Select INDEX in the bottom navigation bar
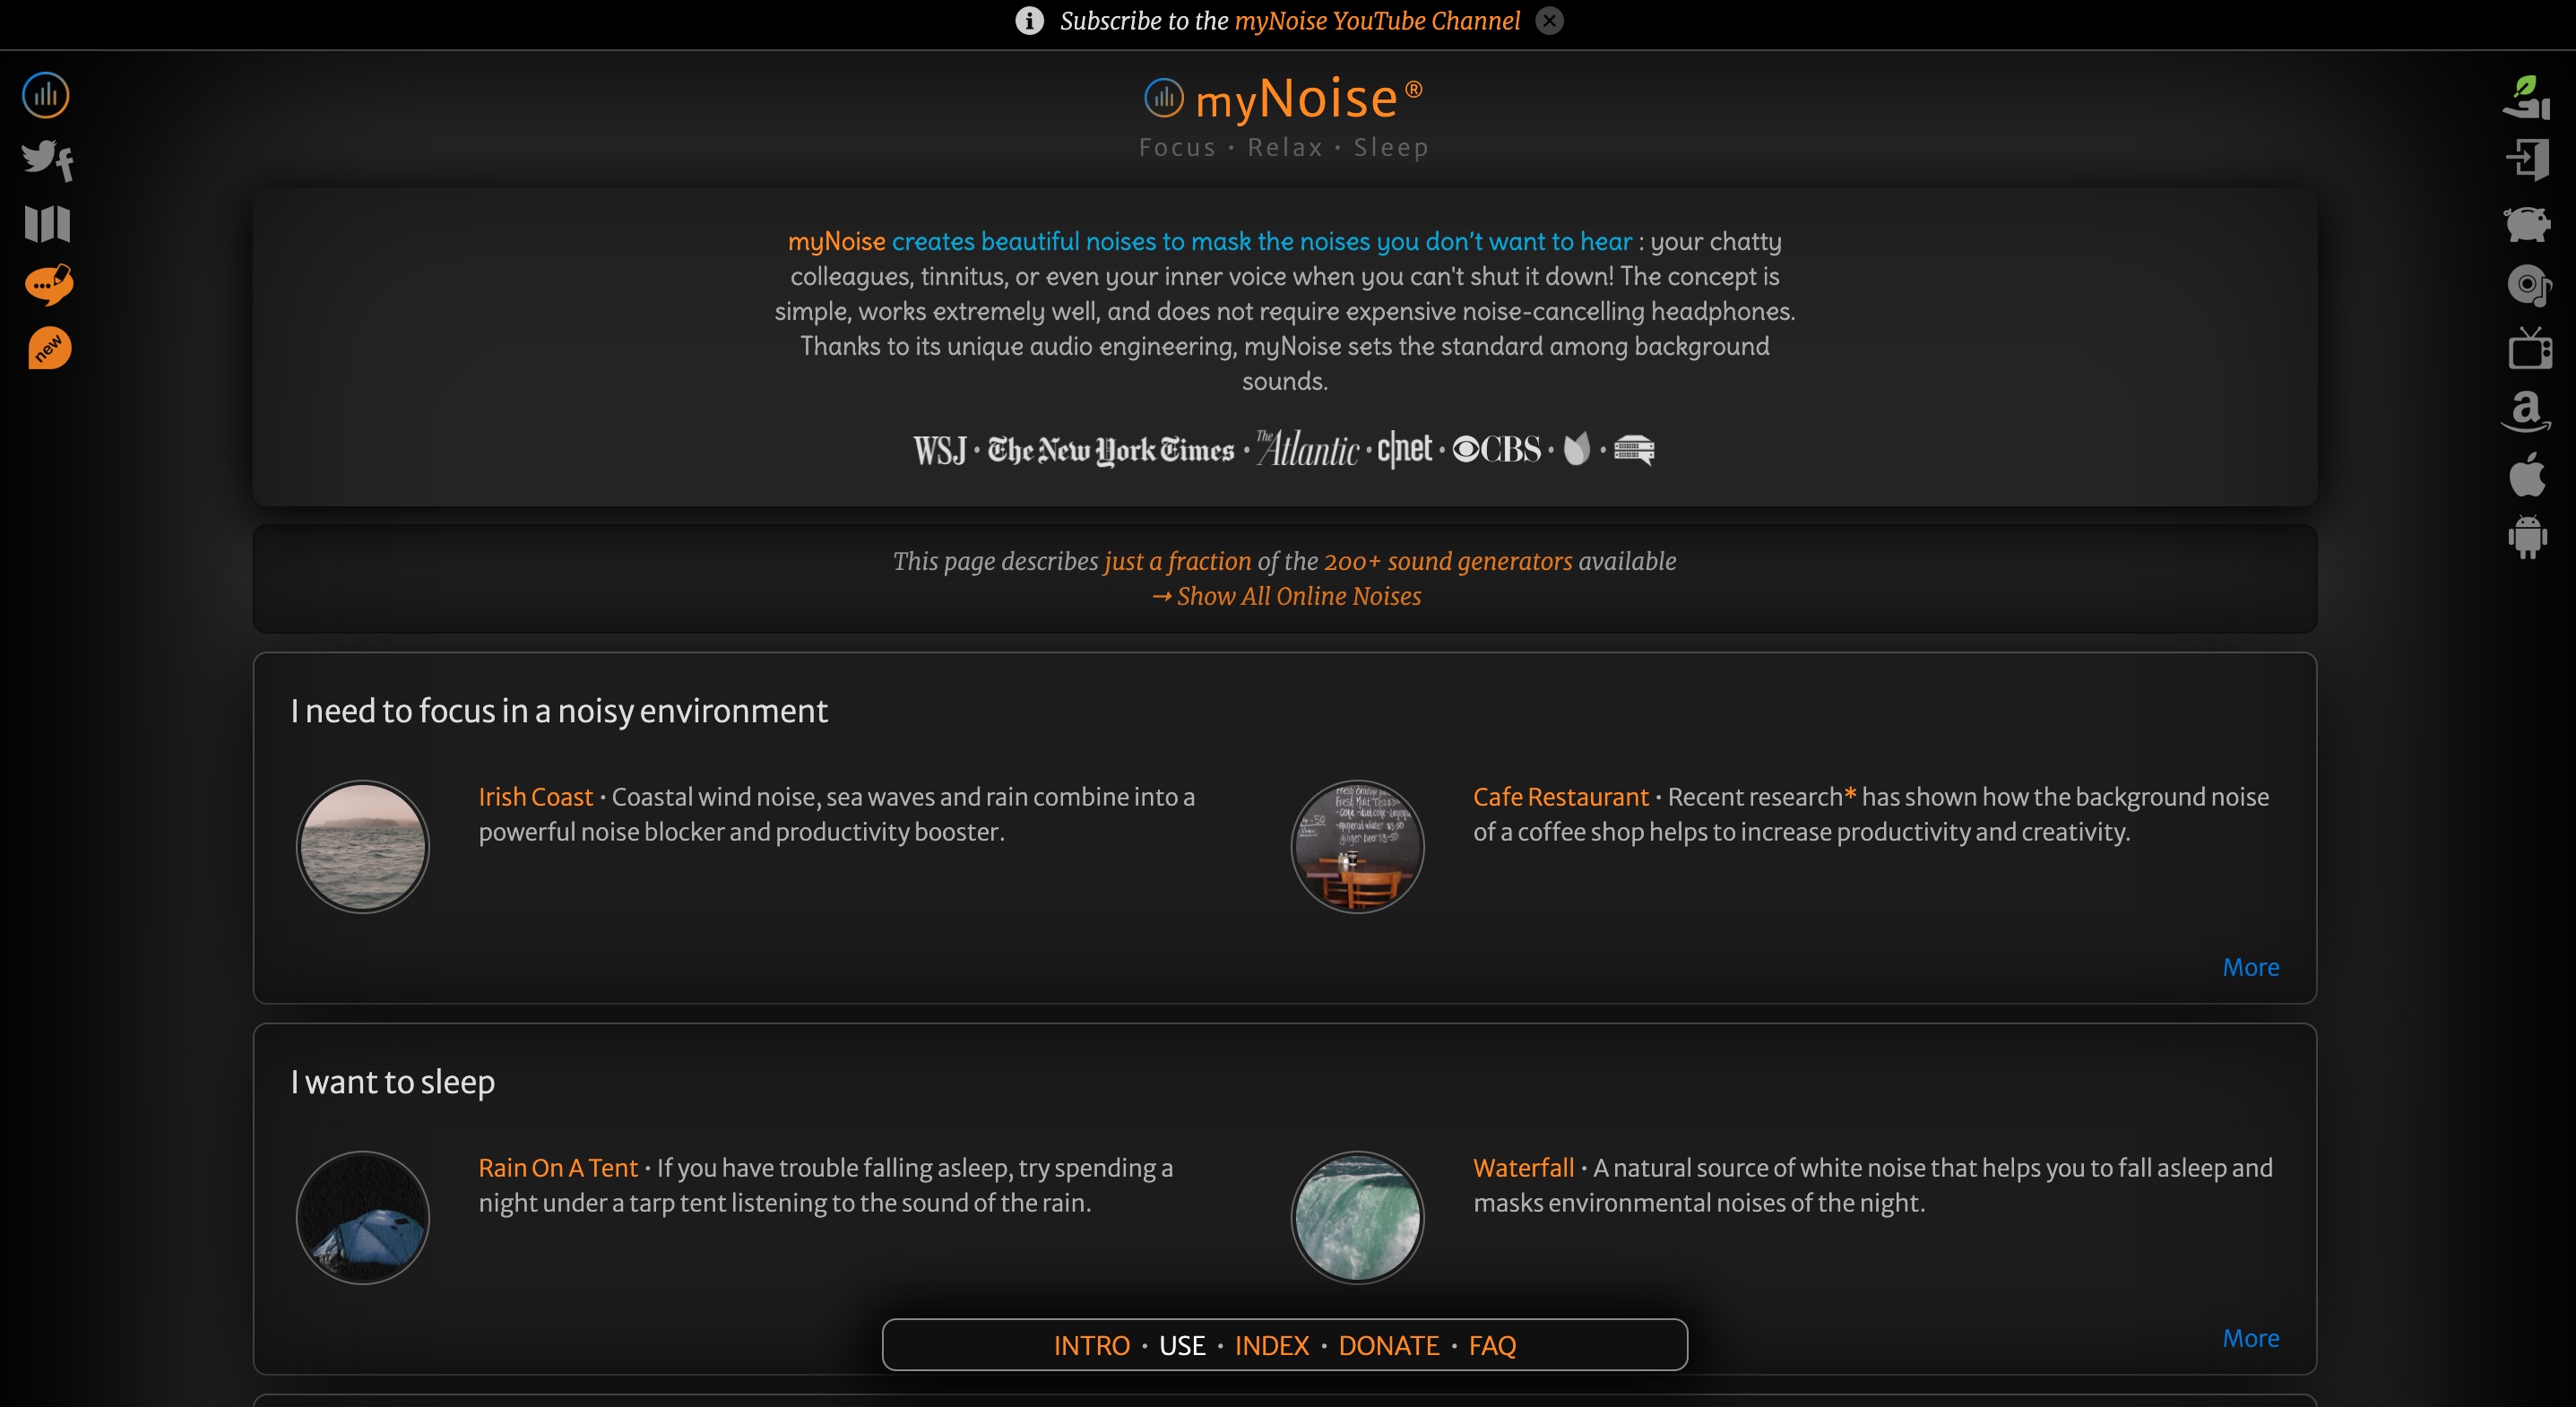 1271,1345
